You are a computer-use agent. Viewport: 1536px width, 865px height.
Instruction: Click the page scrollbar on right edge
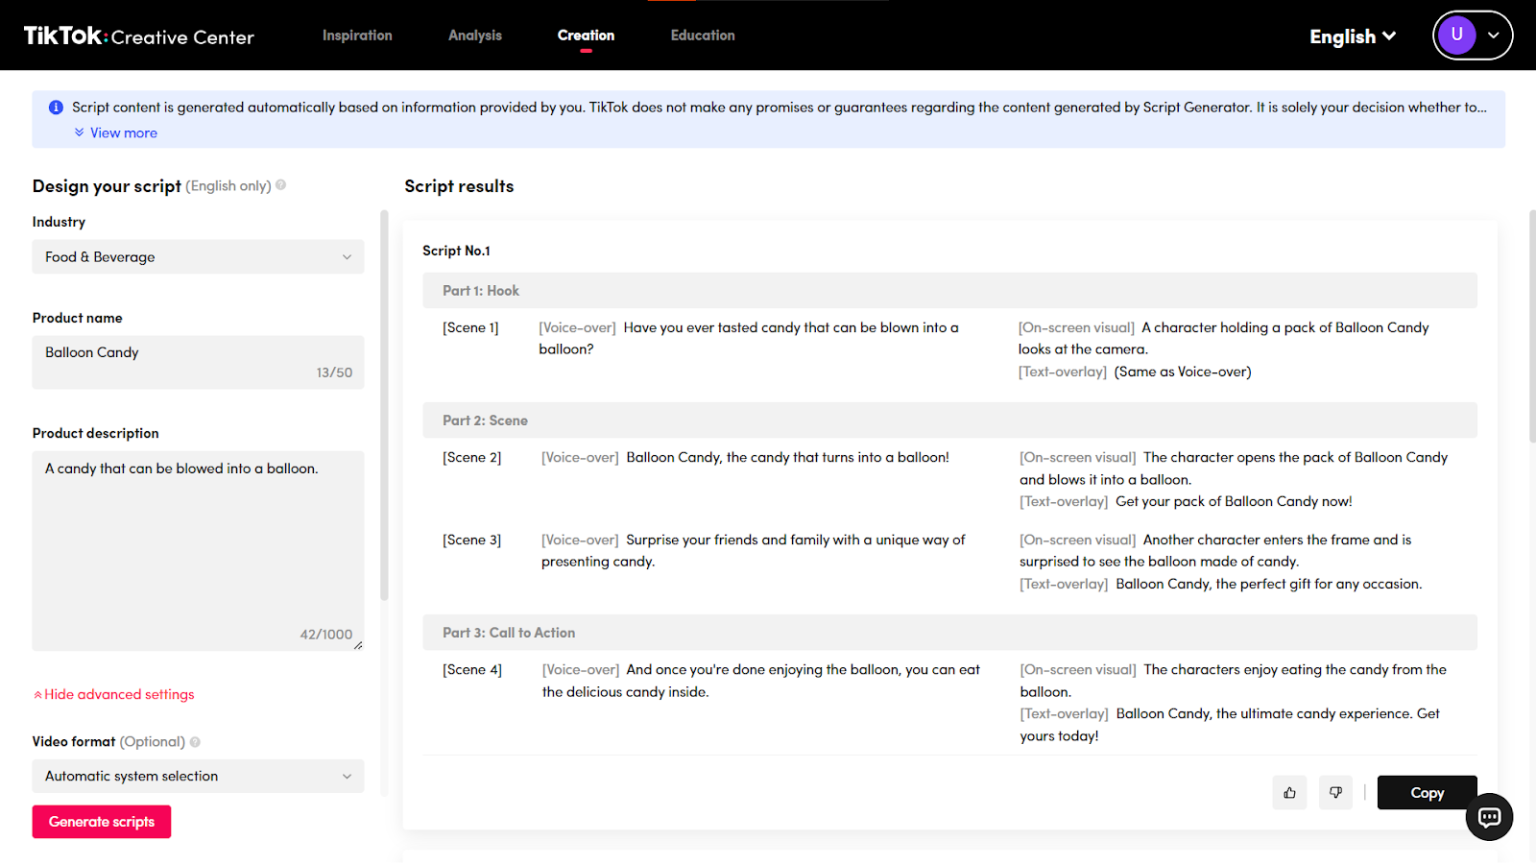coord(1532,325)
